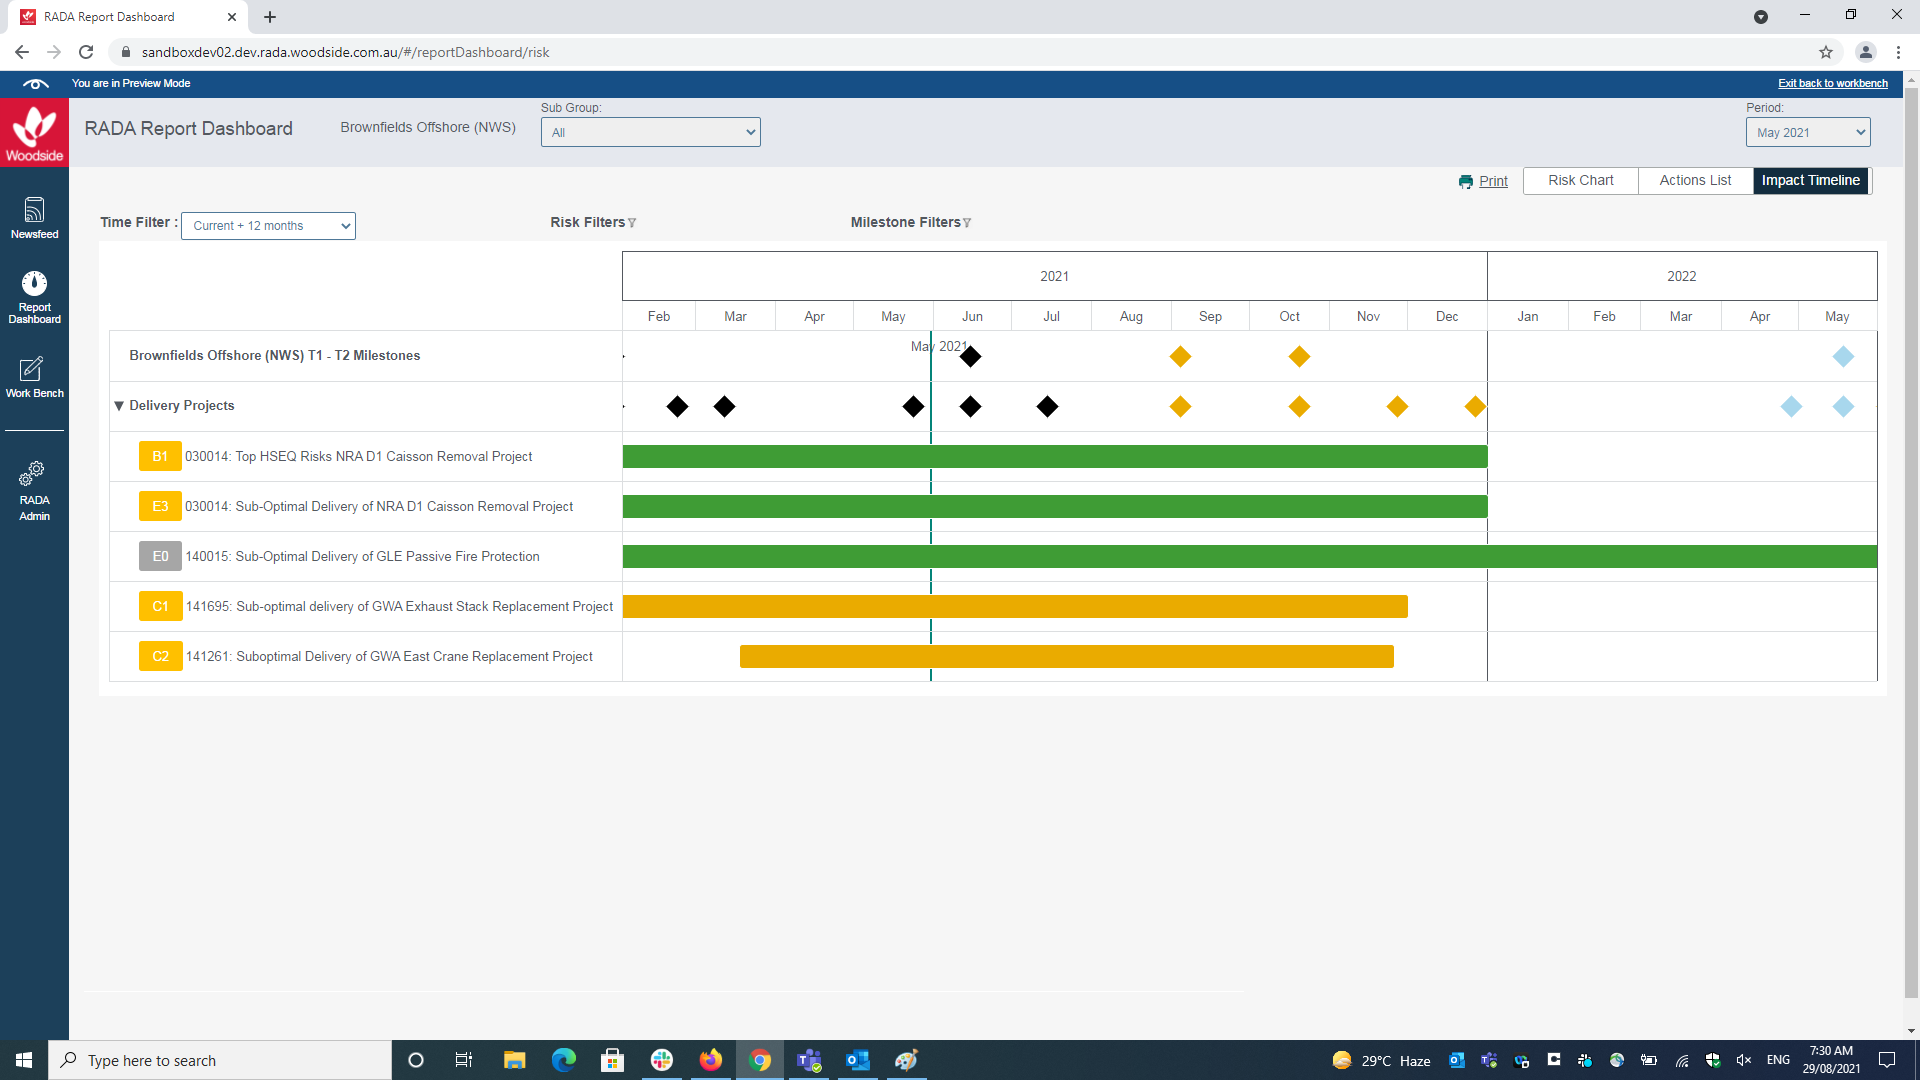Click the preview mode eye icon

click(35, 84)
